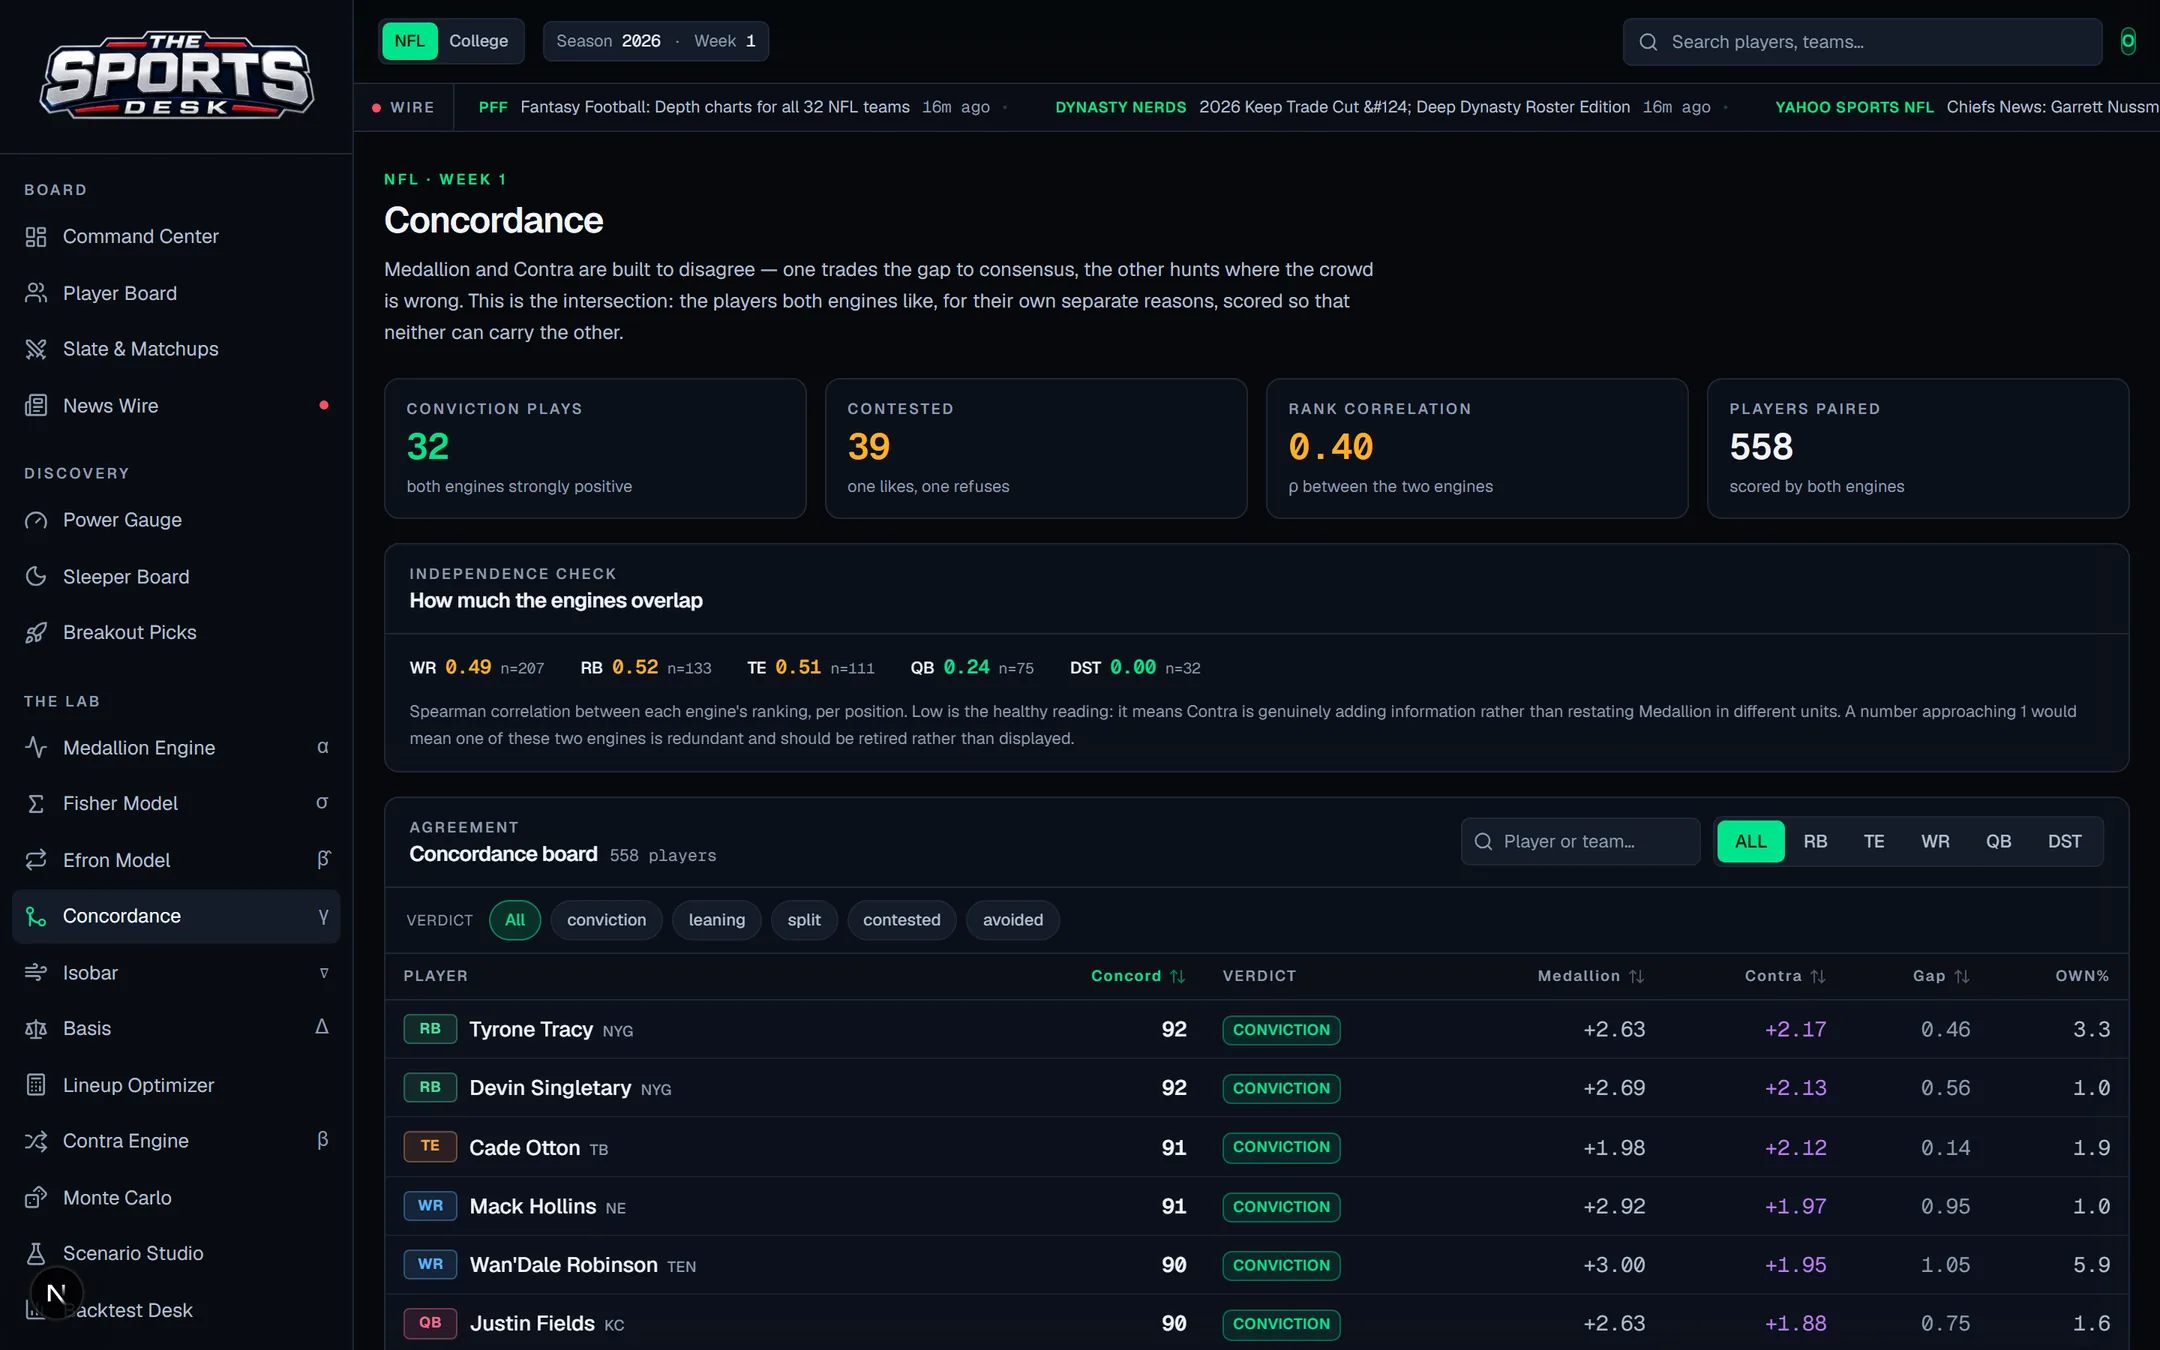Sort table by Gap column

[1941, 976]
